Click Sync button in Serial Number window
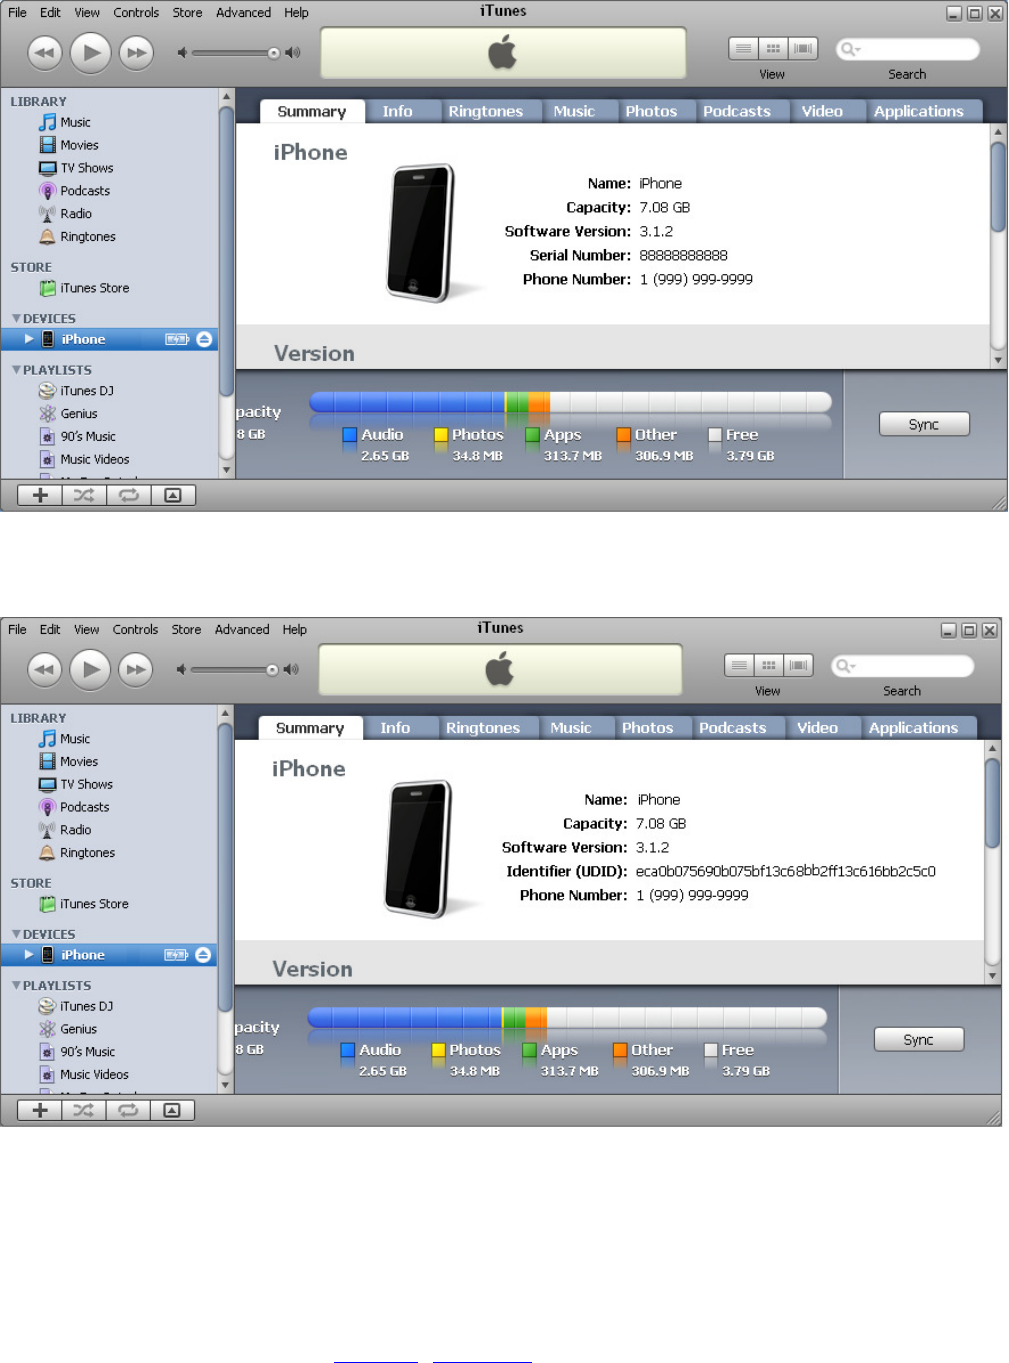Screen dimensions: 1009x1363 click(924, 424)
